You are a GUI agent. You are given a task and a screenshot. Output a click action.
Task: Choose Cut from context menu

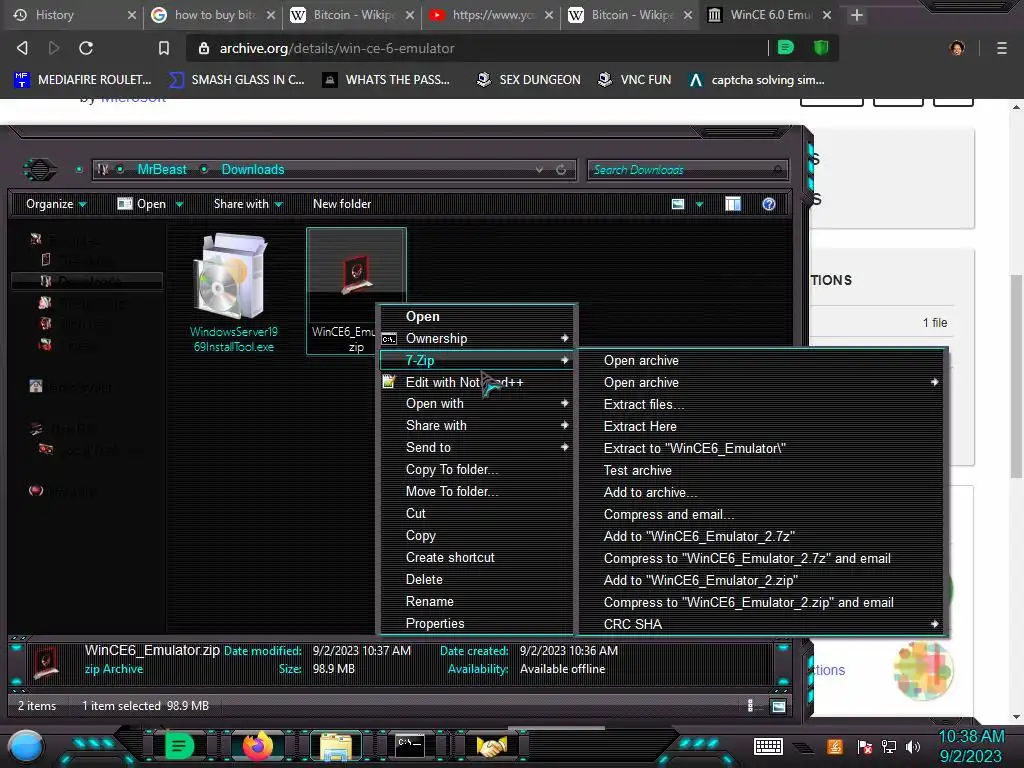[x=477, y=513]
